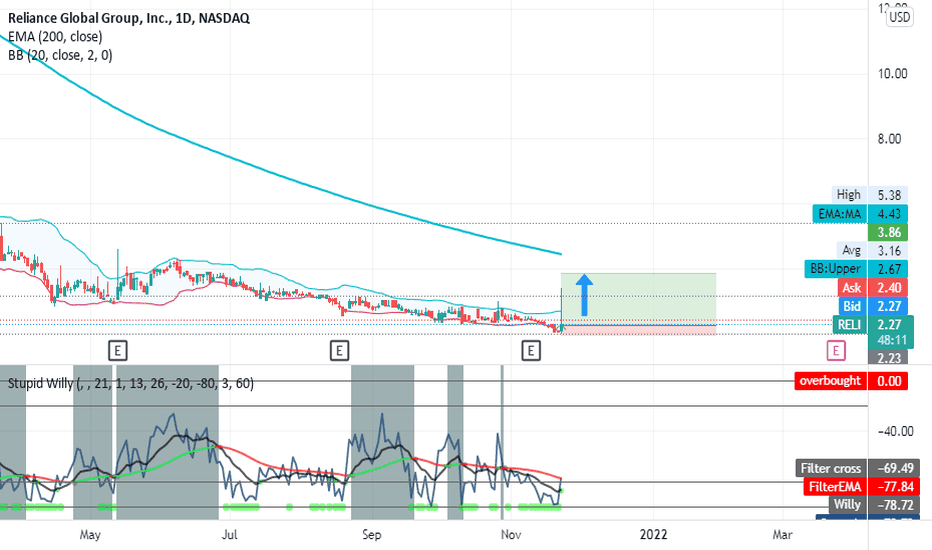Image resolution: width=932 pixels, height=550 pixels.
Task: Click the red Ask 2.40 label
Action: pos(873,287)
